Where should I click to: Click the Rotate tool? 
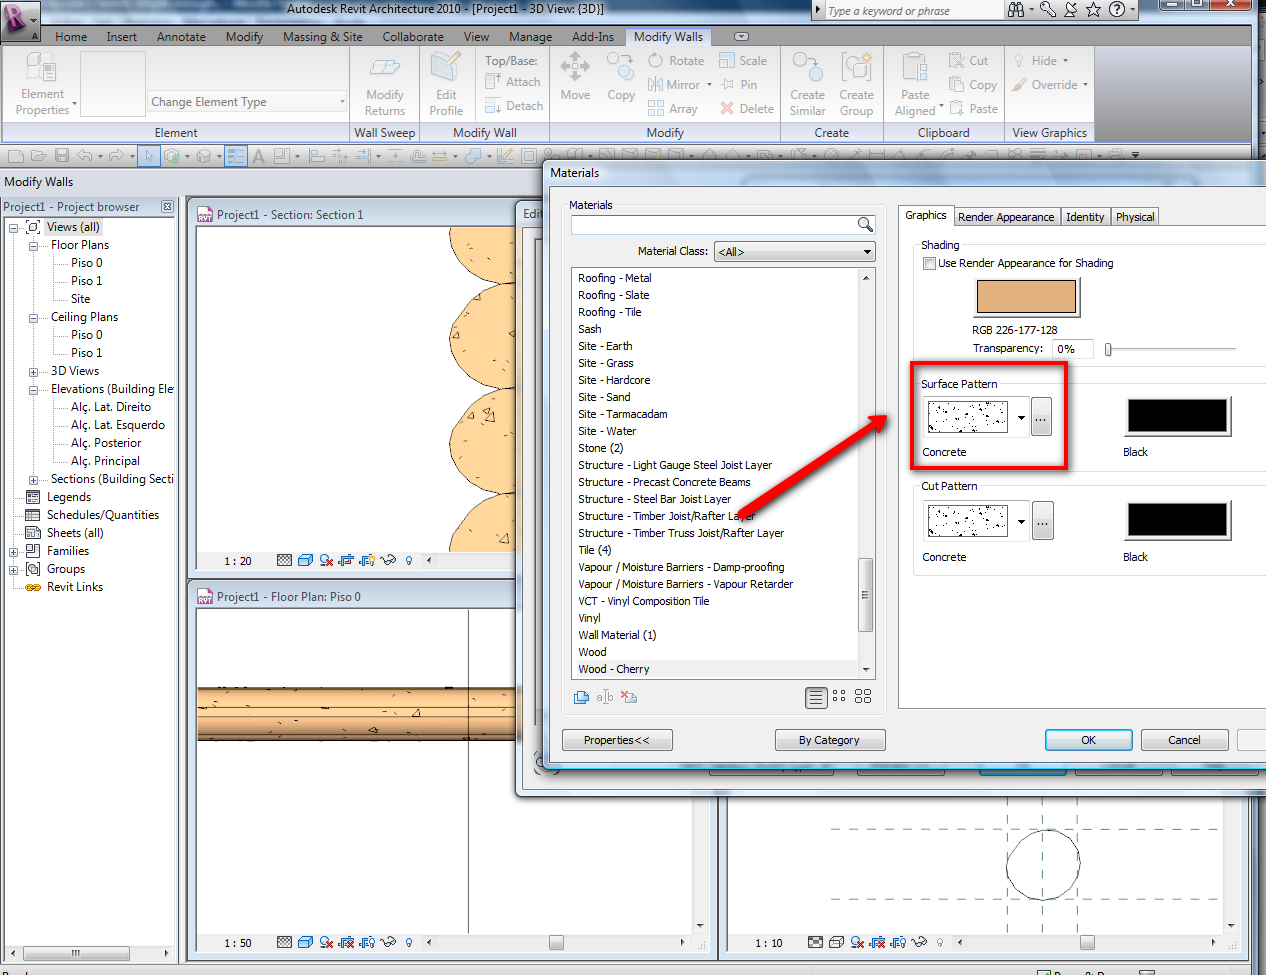point(676,60)
